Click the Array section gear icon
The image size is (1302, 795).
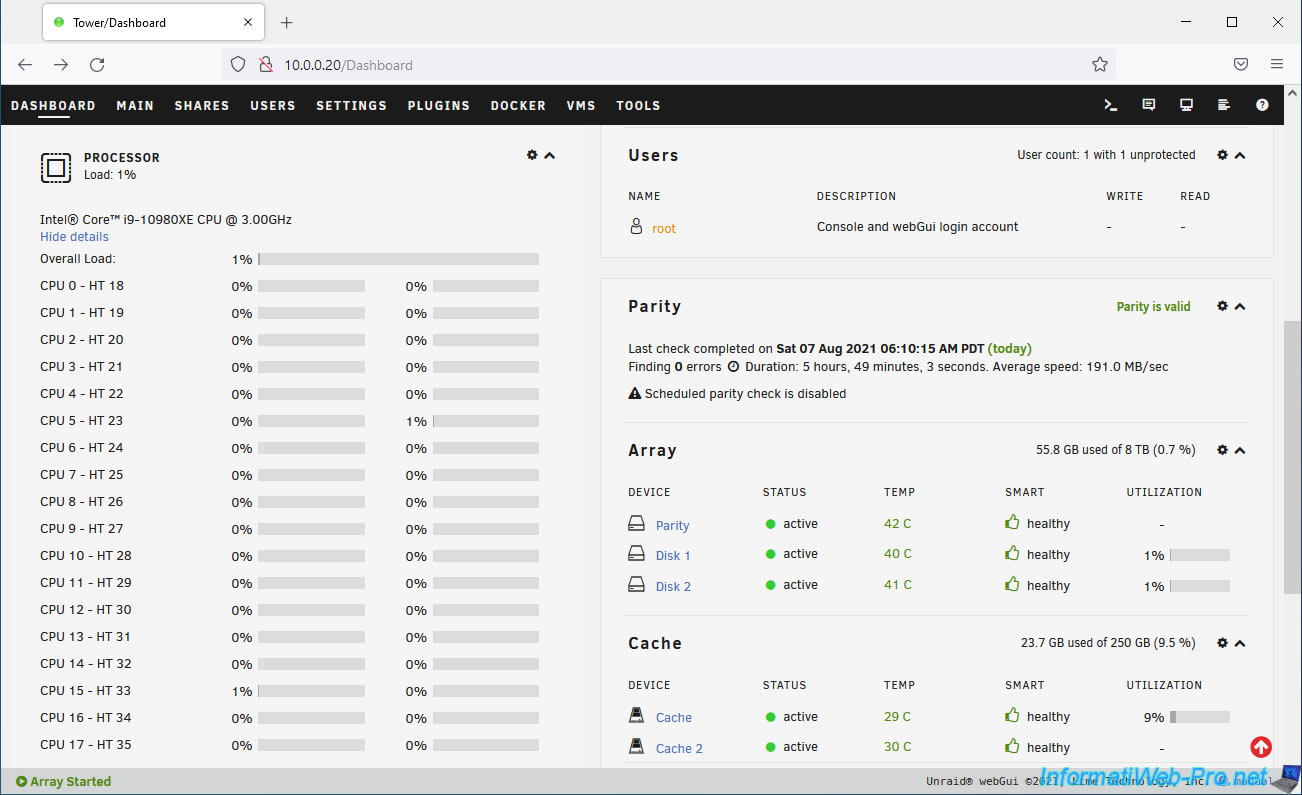[1222, 450]
